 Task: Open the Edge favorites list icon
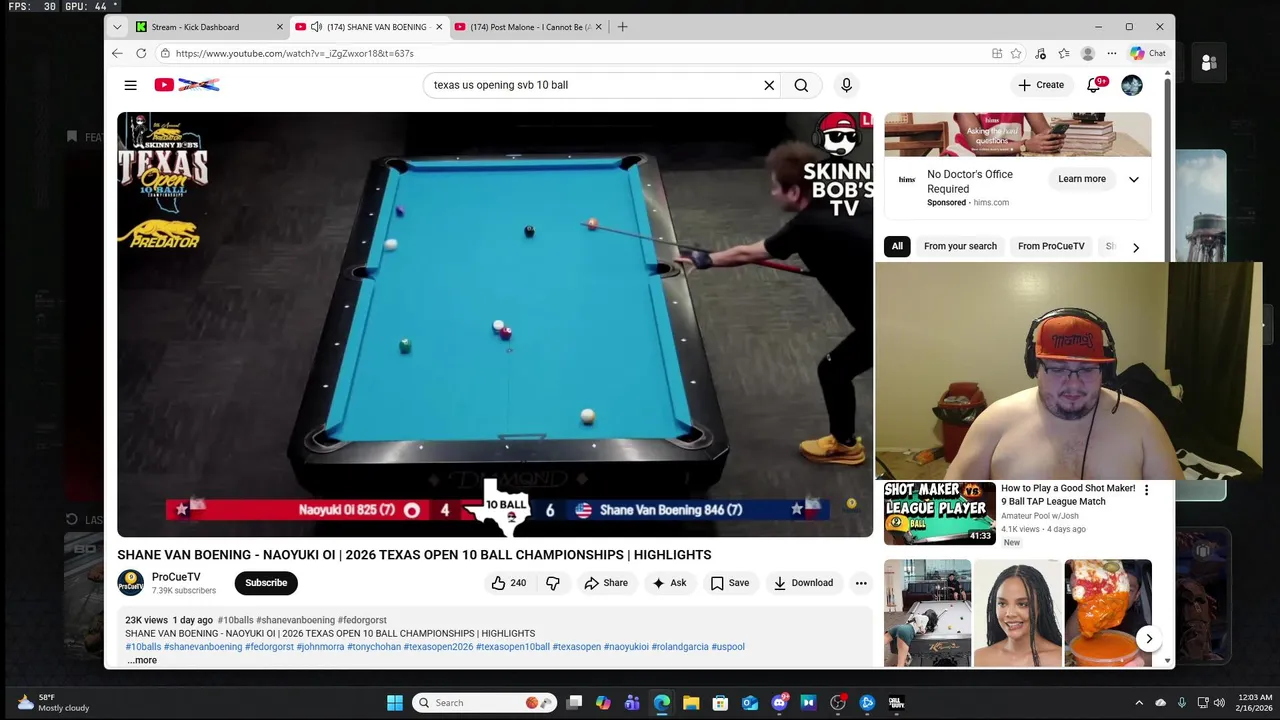click(1063, 53)
